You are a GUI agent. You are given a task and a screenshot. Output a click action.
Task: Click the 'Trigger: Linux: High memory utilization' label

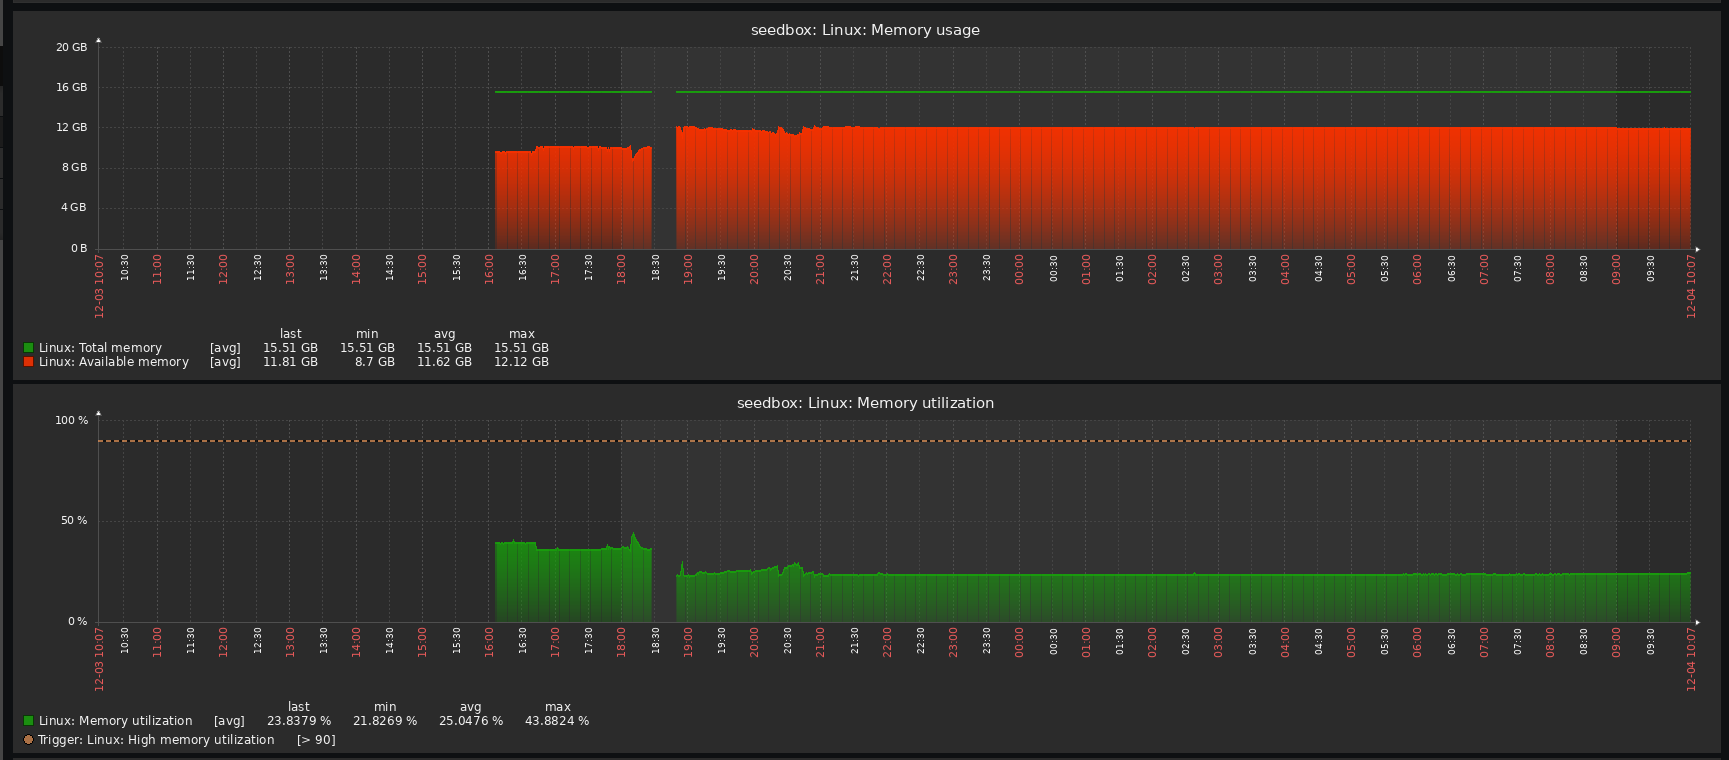[x=156, y=740]
